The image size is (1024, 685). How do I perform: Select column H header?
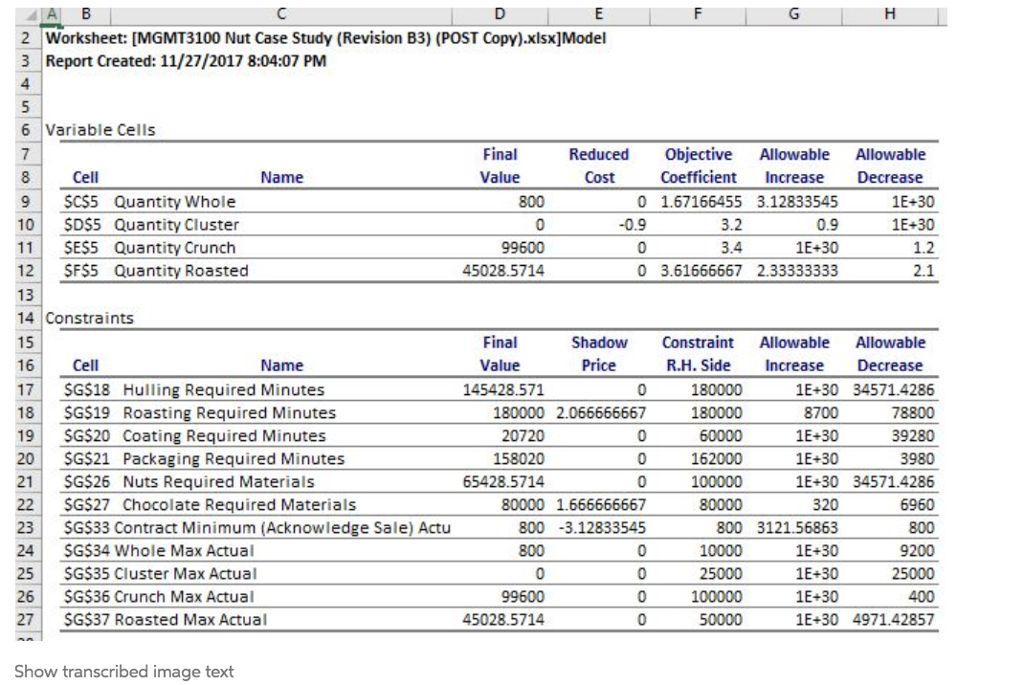click(890, 15)
